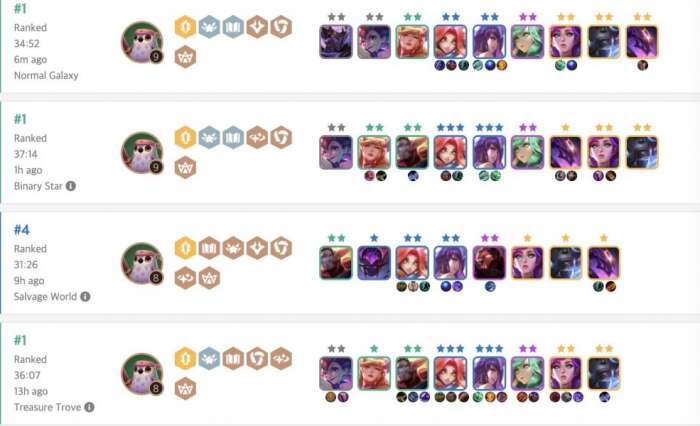Select the Treasure Trove galaxy label
The height and width of the screenshot is (426, 700).
(x=47, y=407)
